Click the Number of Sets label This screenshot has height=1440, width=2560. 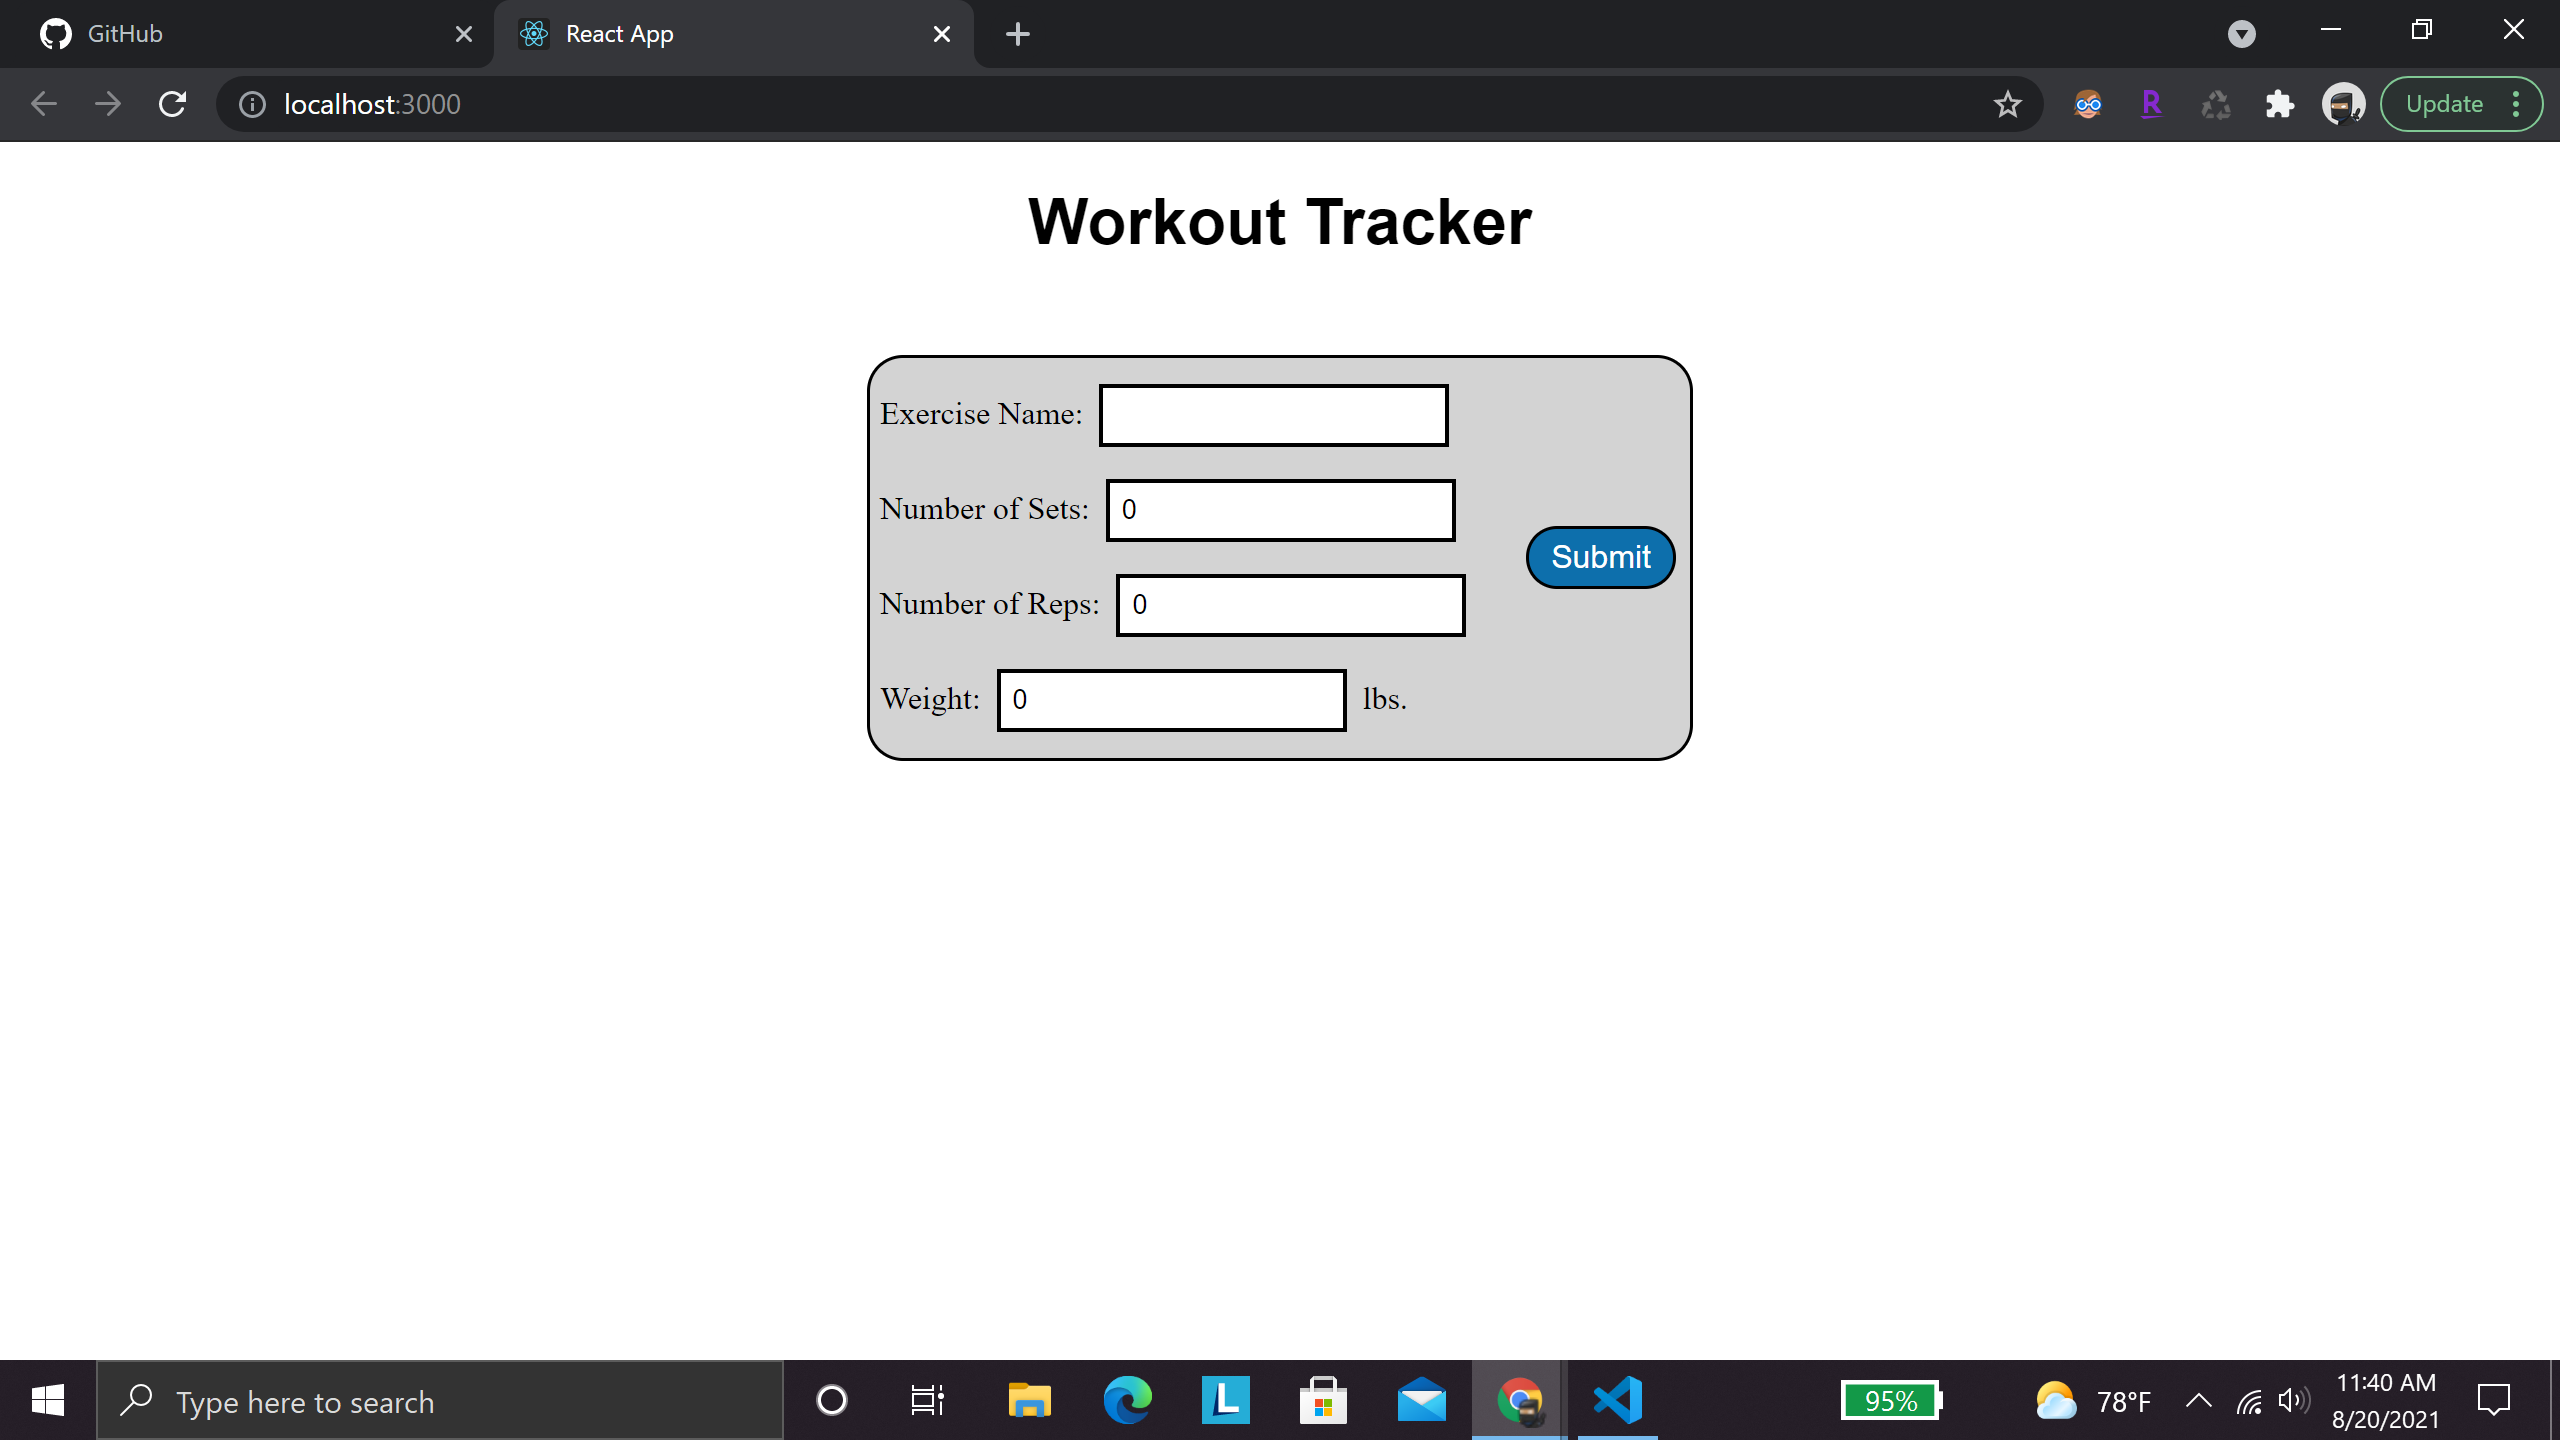point(984,509)
